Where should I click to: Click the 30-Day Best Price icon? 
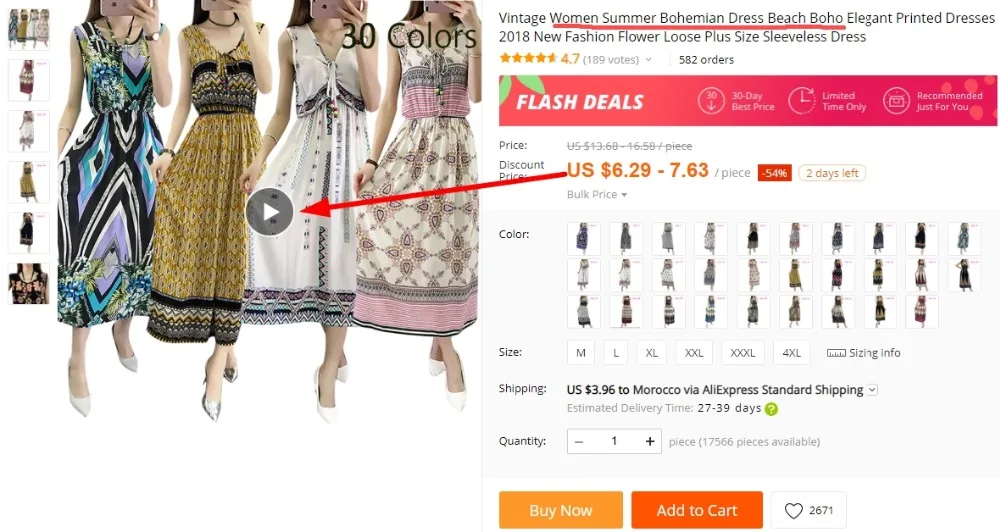click(x=711, y=101)
